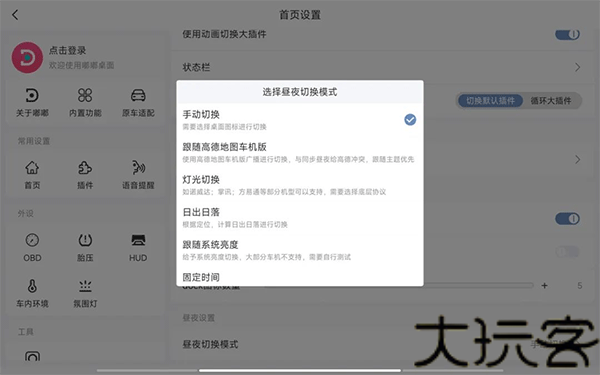The width and height of the screenshot is (600, 375).
Task: Choose 灯光切换 option
Action: (300, 185)
